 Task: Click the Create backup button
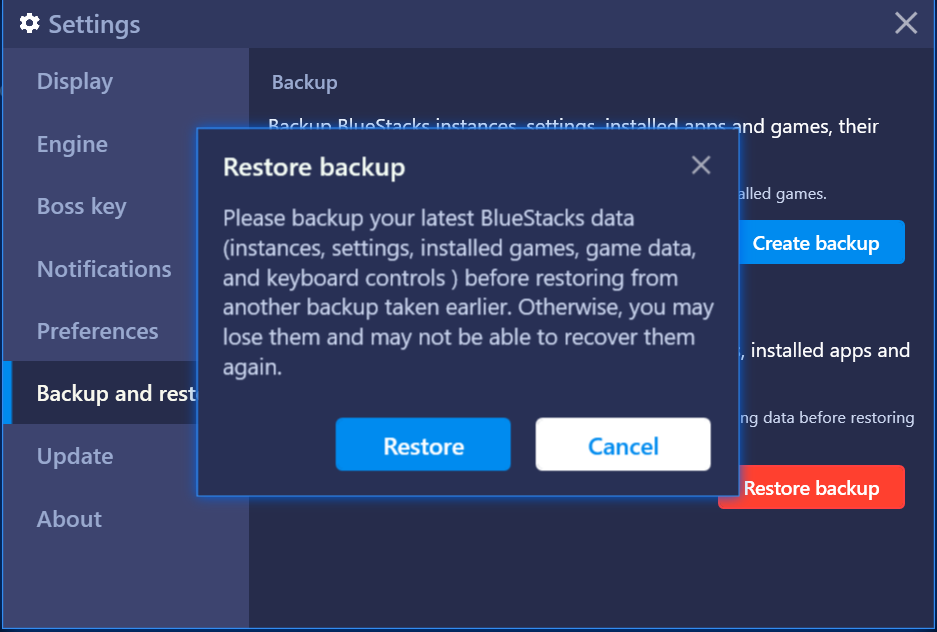[x=822, y=242]
